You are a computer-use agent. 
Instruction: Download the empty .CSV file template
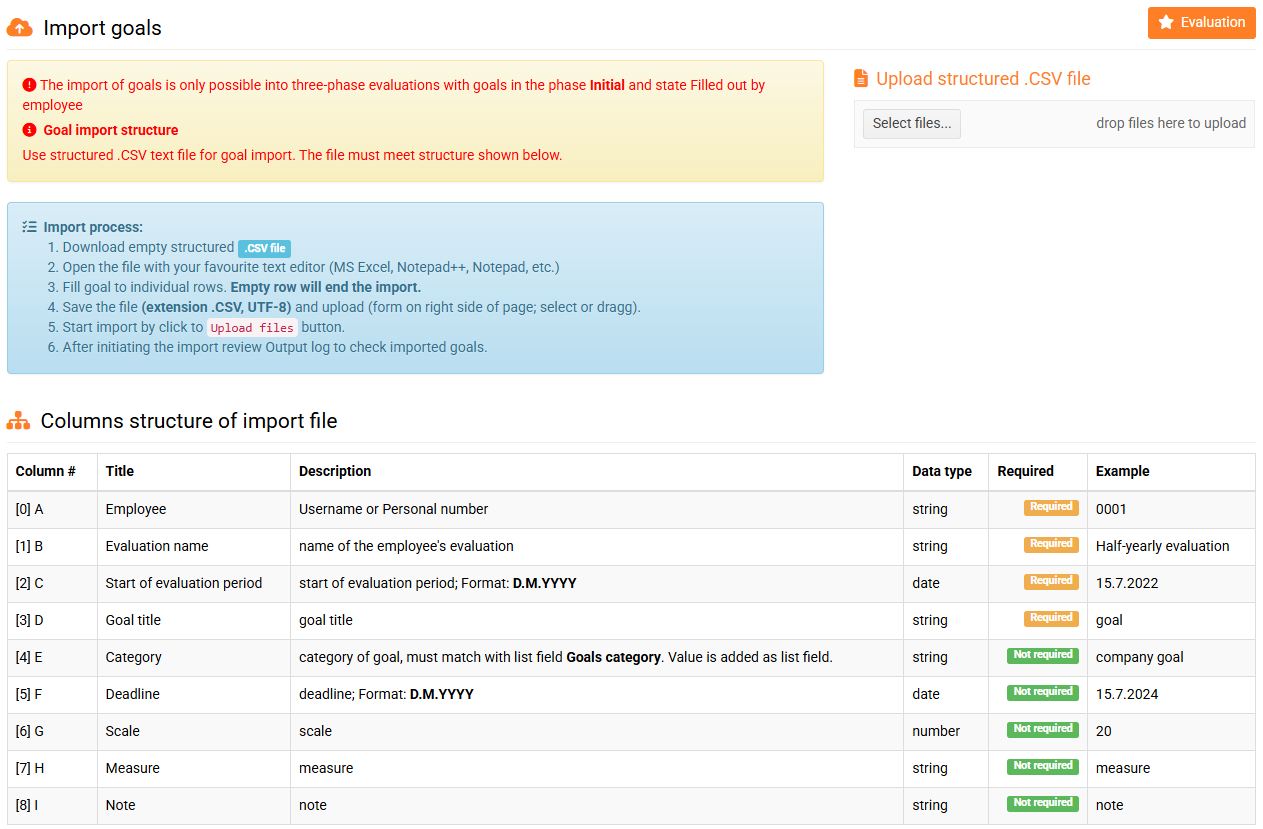click(x=264, y=248)
